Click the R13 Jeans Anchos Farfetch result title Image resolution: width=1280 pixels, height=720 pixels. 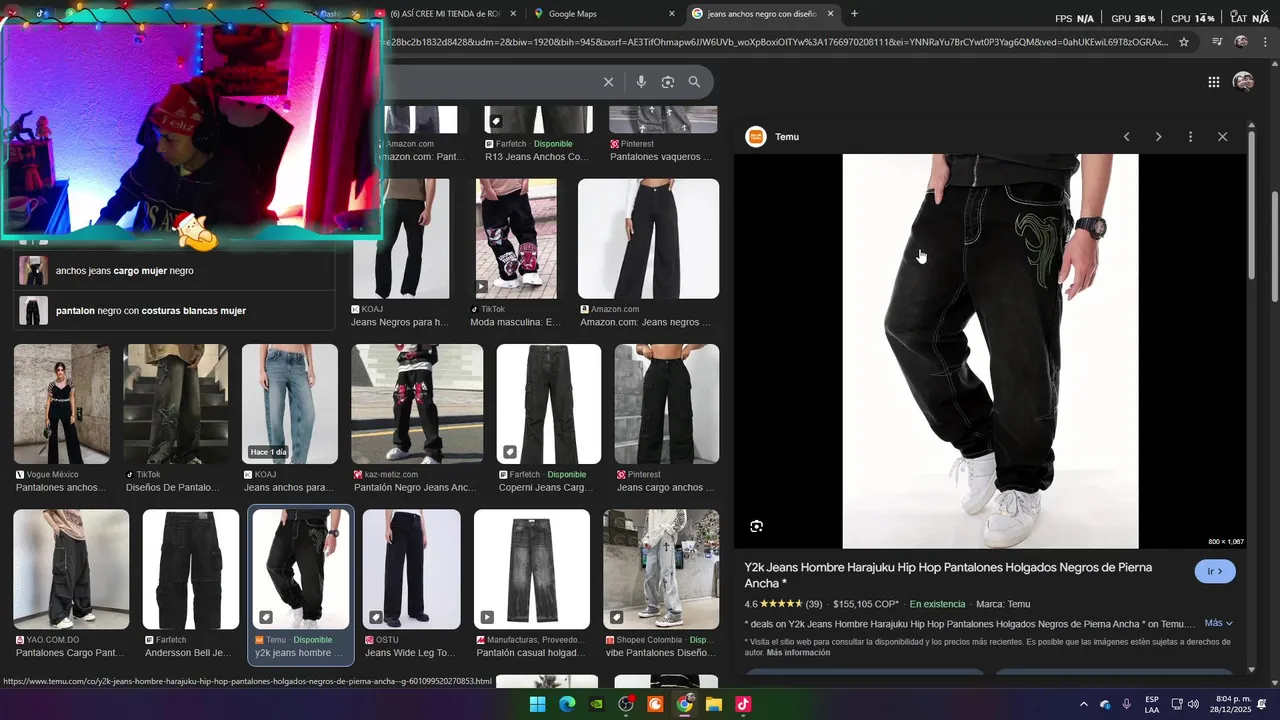(x=537, y=157)
